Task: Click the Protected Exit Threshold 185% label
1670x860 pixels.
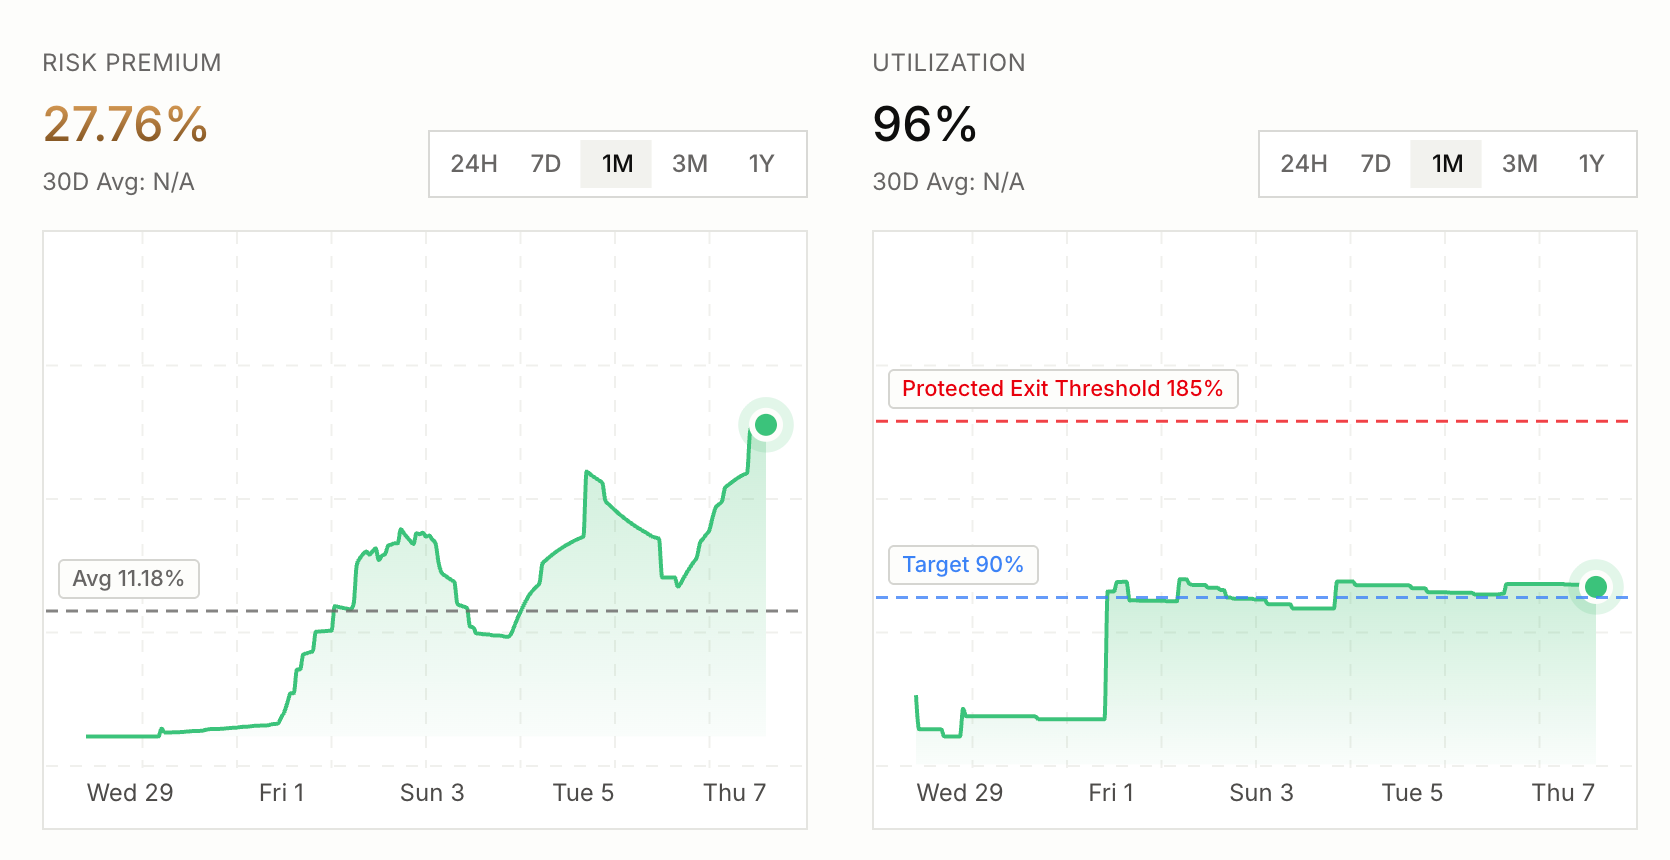Action: [1063, 389]
